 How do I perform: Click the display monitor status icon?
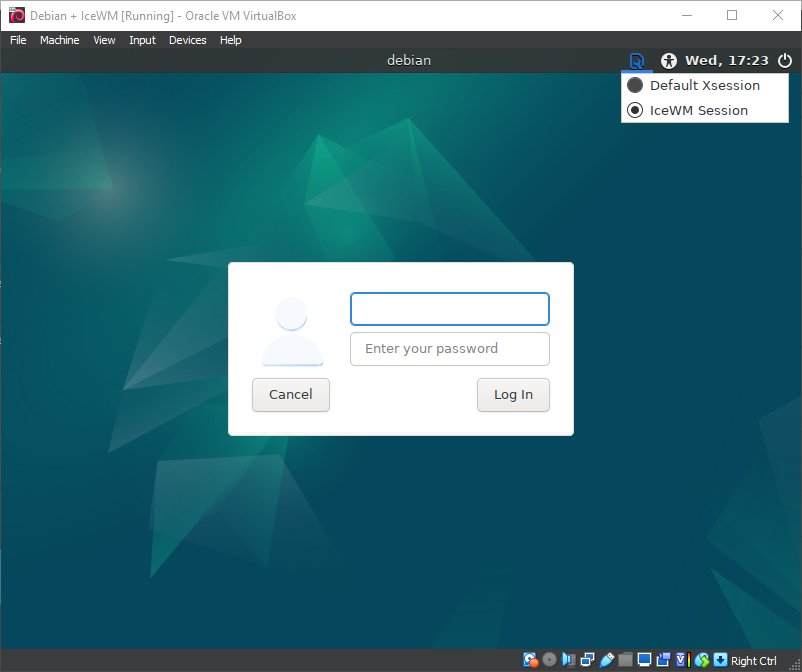(644, 660)
